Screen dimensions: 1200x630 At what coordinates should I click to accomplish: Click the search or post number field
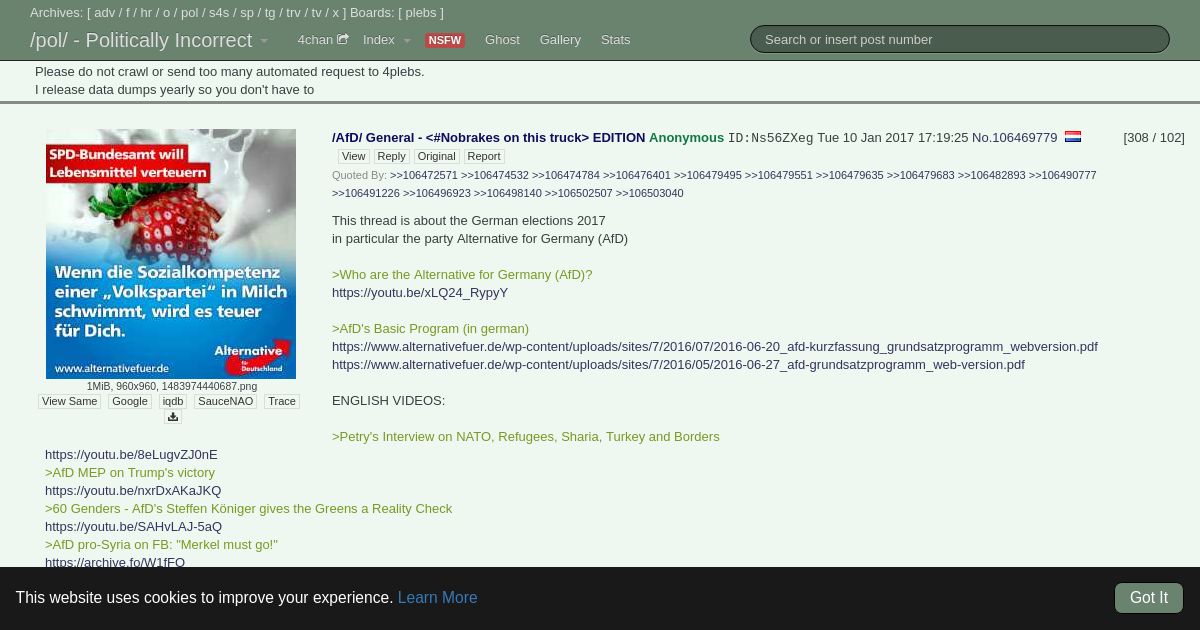[x=959, y=39]
